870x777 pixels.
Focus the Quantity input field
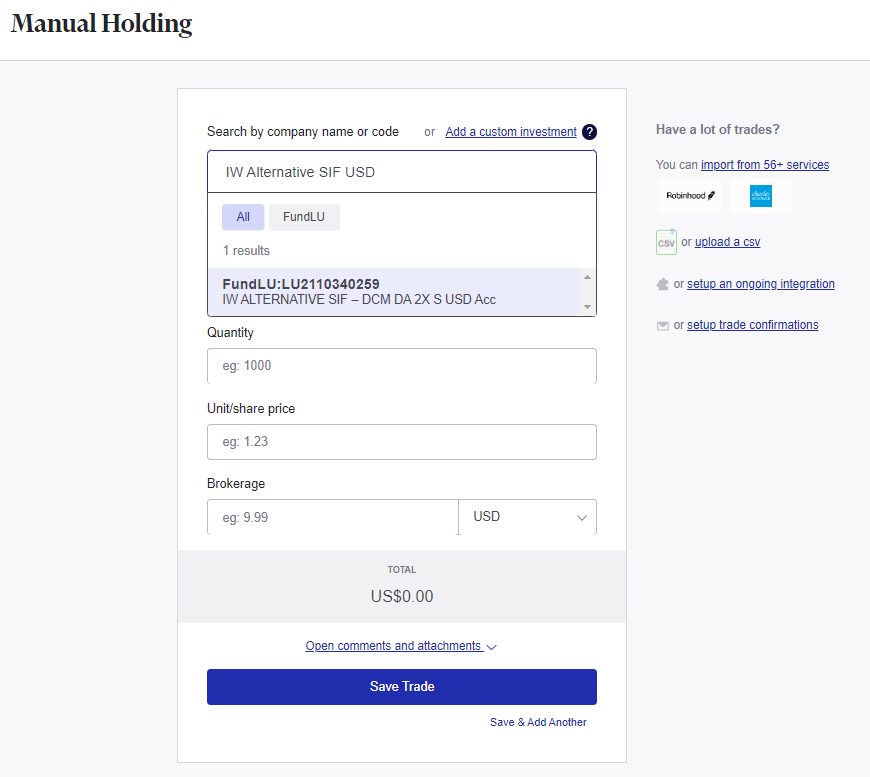tap(402, 366)
